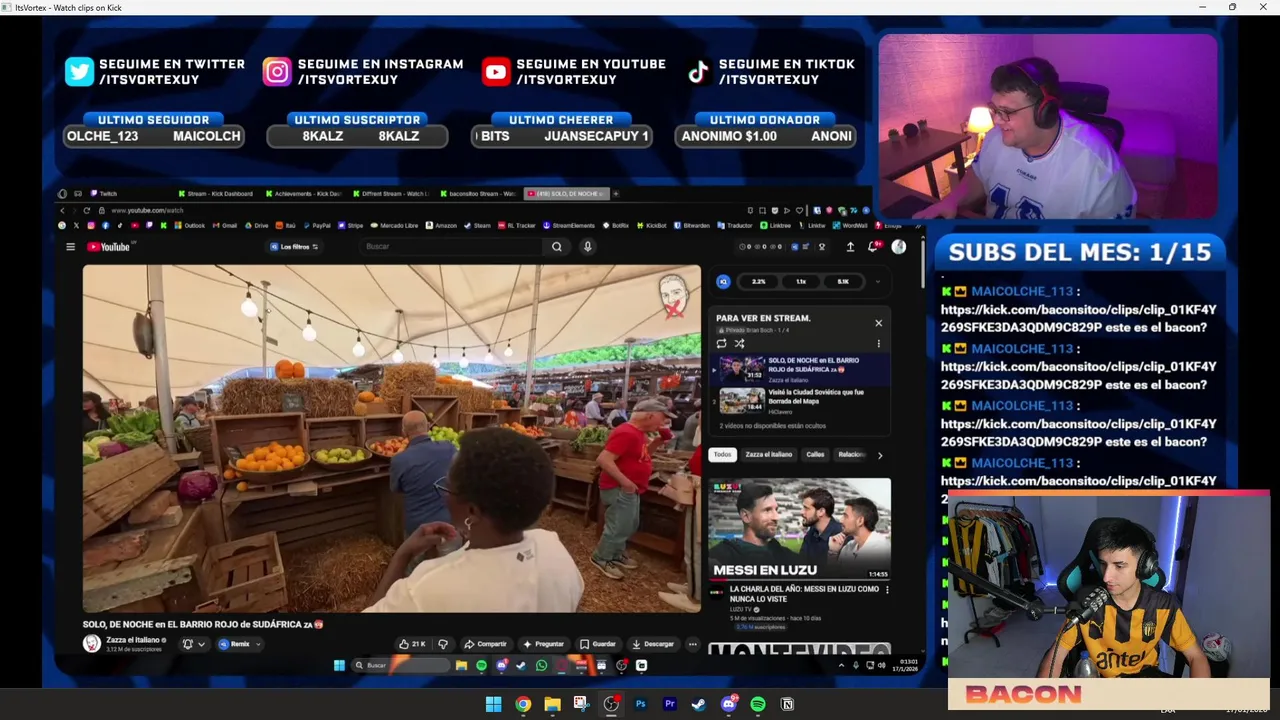The width and height of the screenshot is (1280, 720).
Task: Click the outer Windows Start button
Action: tap(493, 704)
